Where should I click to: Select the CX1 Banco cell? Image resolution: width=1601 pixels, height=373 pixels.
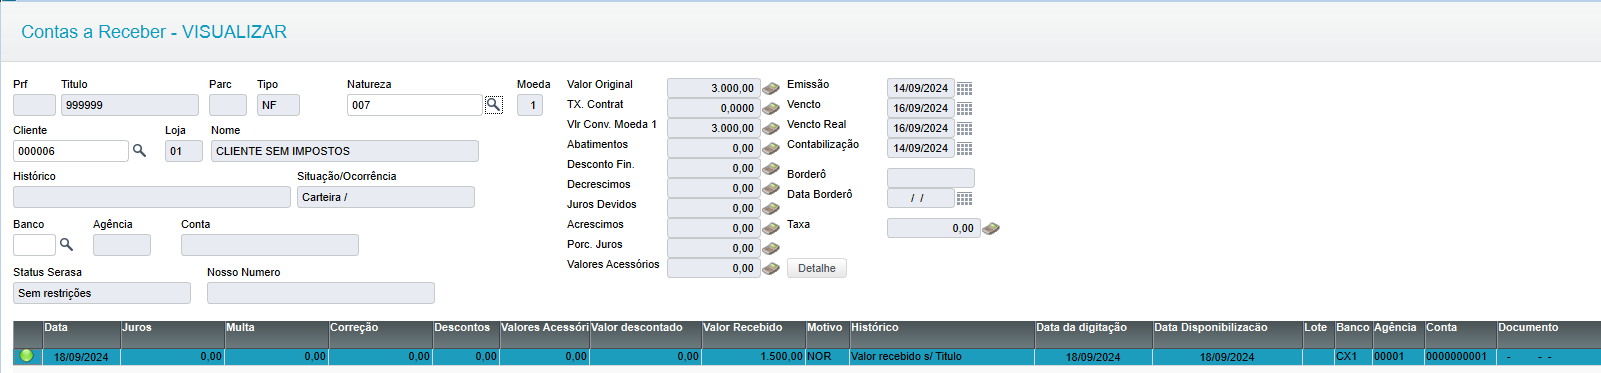(1353, 357)
